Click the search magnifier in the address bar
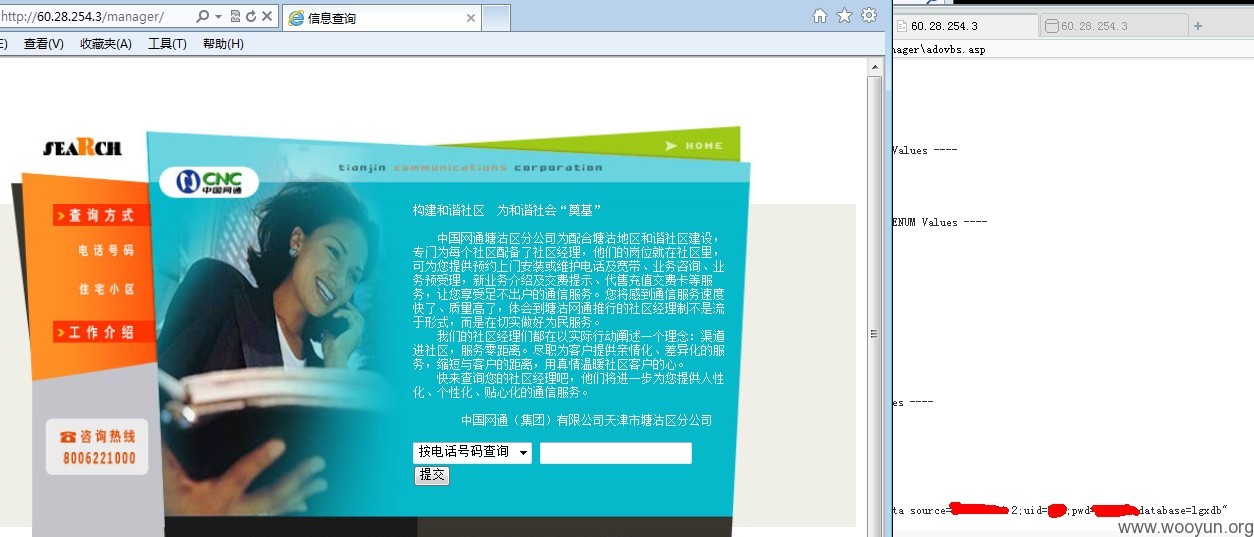1254x537 pixels. (x=203, y=17)
